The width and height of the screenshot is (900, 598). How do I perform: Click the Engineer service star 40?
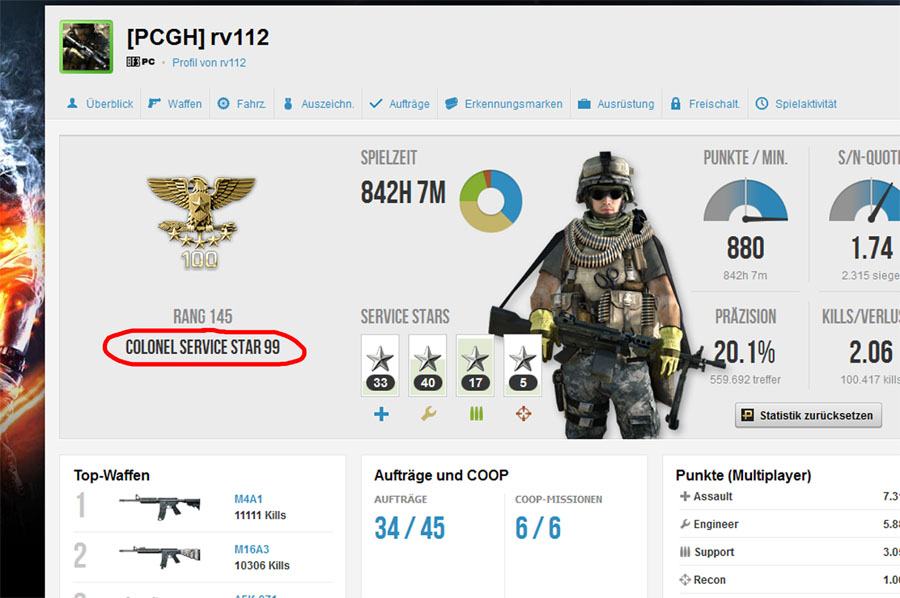click(x=428, y=366)
